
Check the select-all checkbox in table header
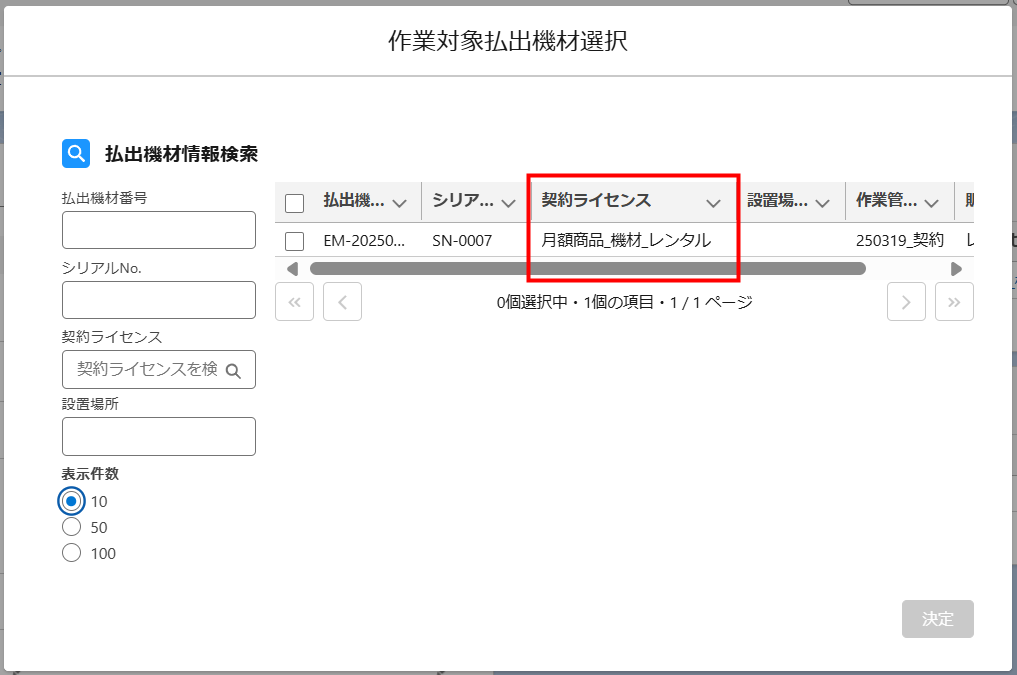click(294, 203)
